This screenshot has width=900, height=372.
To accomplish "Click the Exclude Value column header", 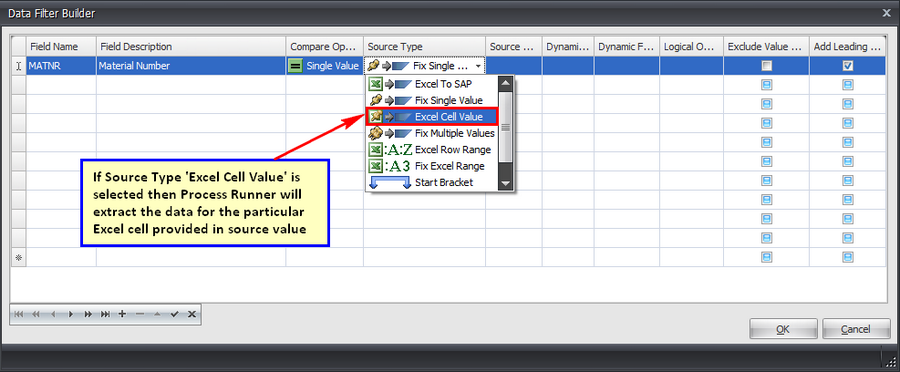I will (767, 47).
